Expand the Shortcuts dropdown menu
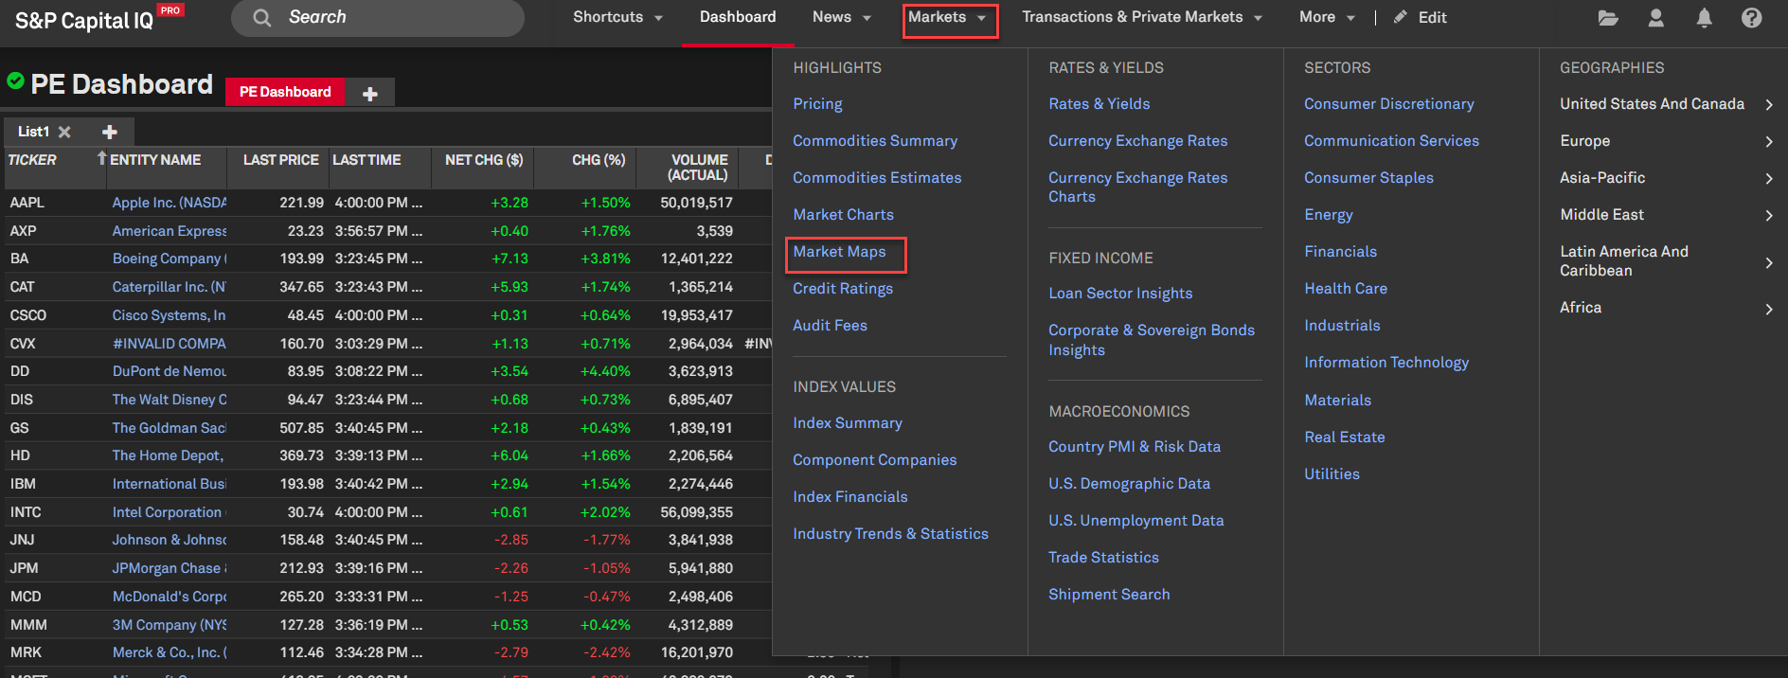This screenshot has height=678, width=1788. pos(617,17)
